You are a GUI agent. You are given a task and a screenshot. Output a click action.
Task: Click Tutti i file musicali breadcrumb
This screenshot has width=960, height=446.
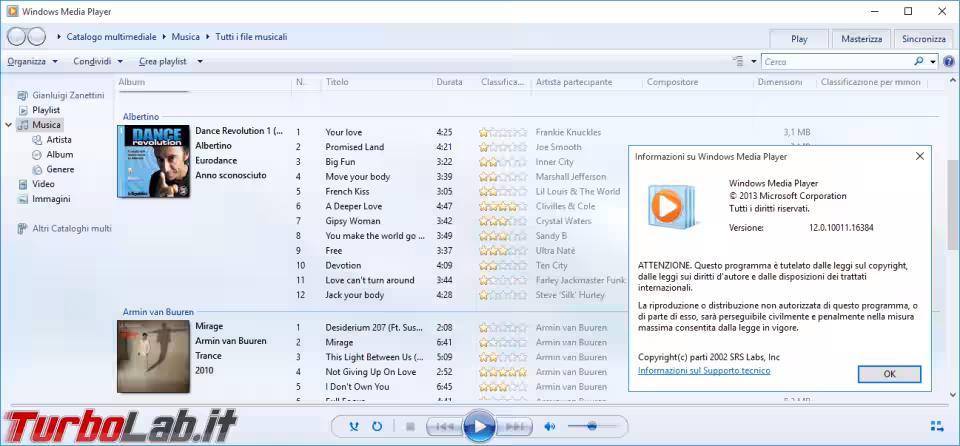pos(251,37)
